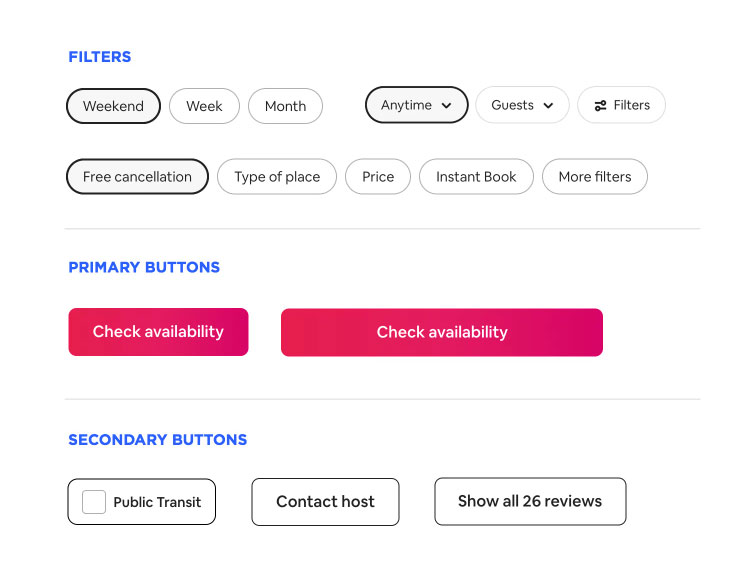Click the Public Transit label text
Viewport: 747px width, 565px height.
pyautogui.click(x=157, y=502)
